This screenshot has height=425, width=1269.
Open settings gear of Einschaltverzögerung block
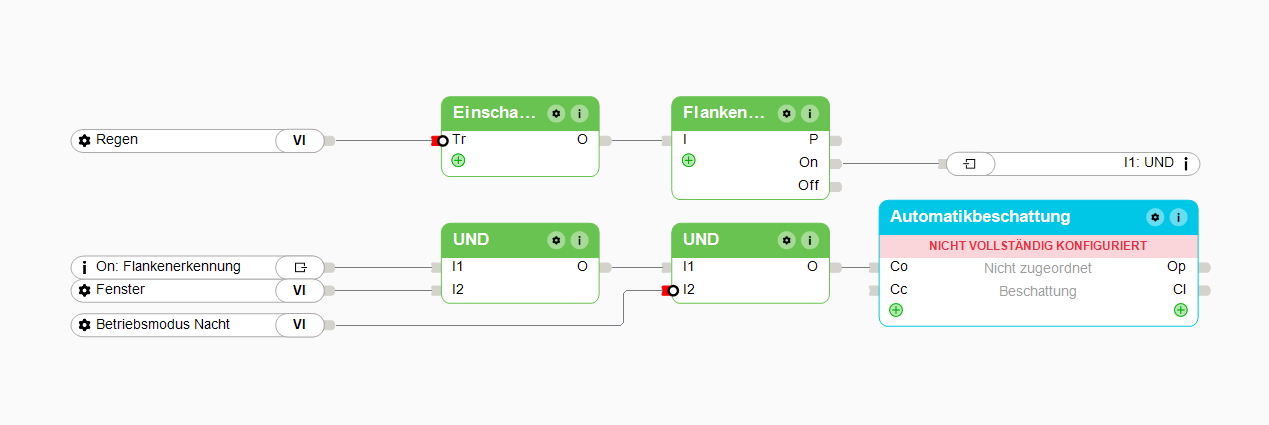click(557, 113)
